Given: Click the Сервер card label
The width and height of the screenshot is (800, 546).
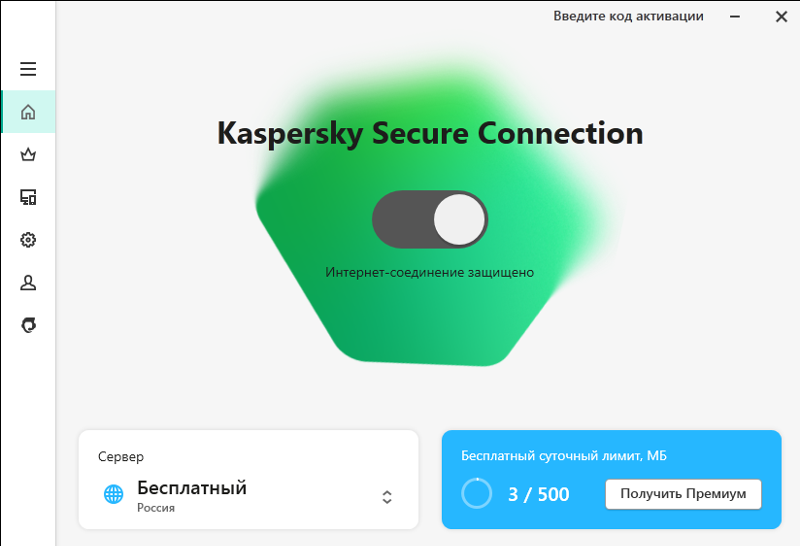Looking at the screenshot, I should tap(121, 457).
